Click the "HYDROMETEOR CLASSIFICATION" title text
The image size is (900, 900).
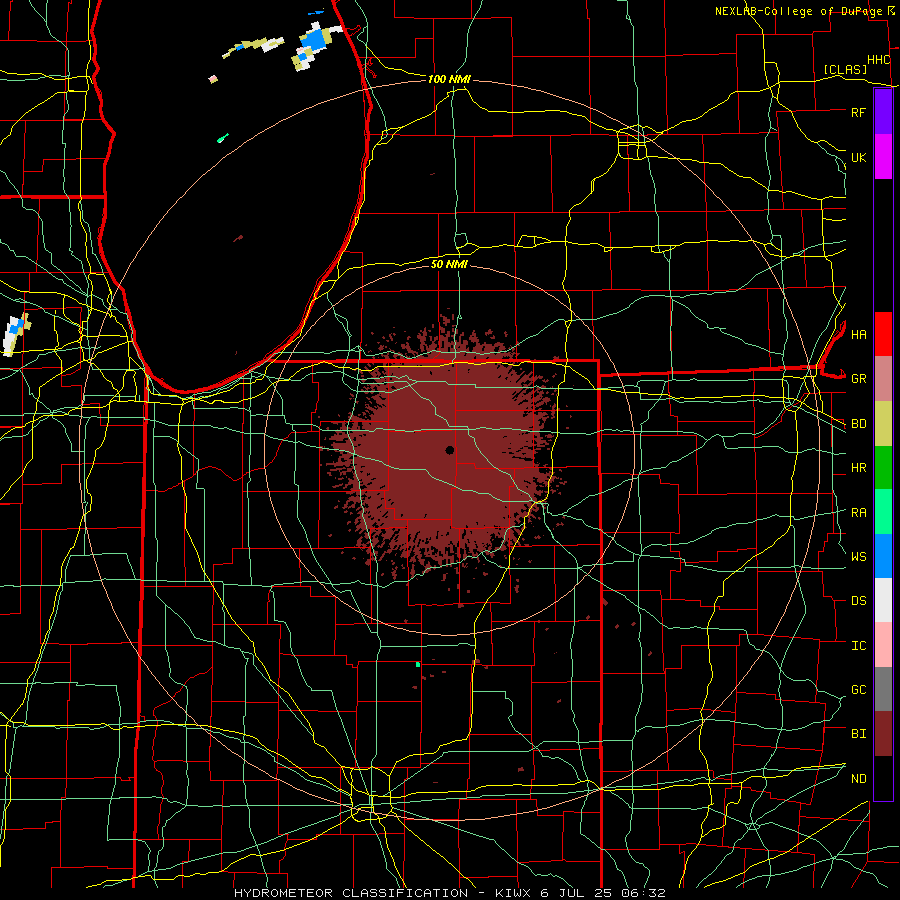coord(351,893)
